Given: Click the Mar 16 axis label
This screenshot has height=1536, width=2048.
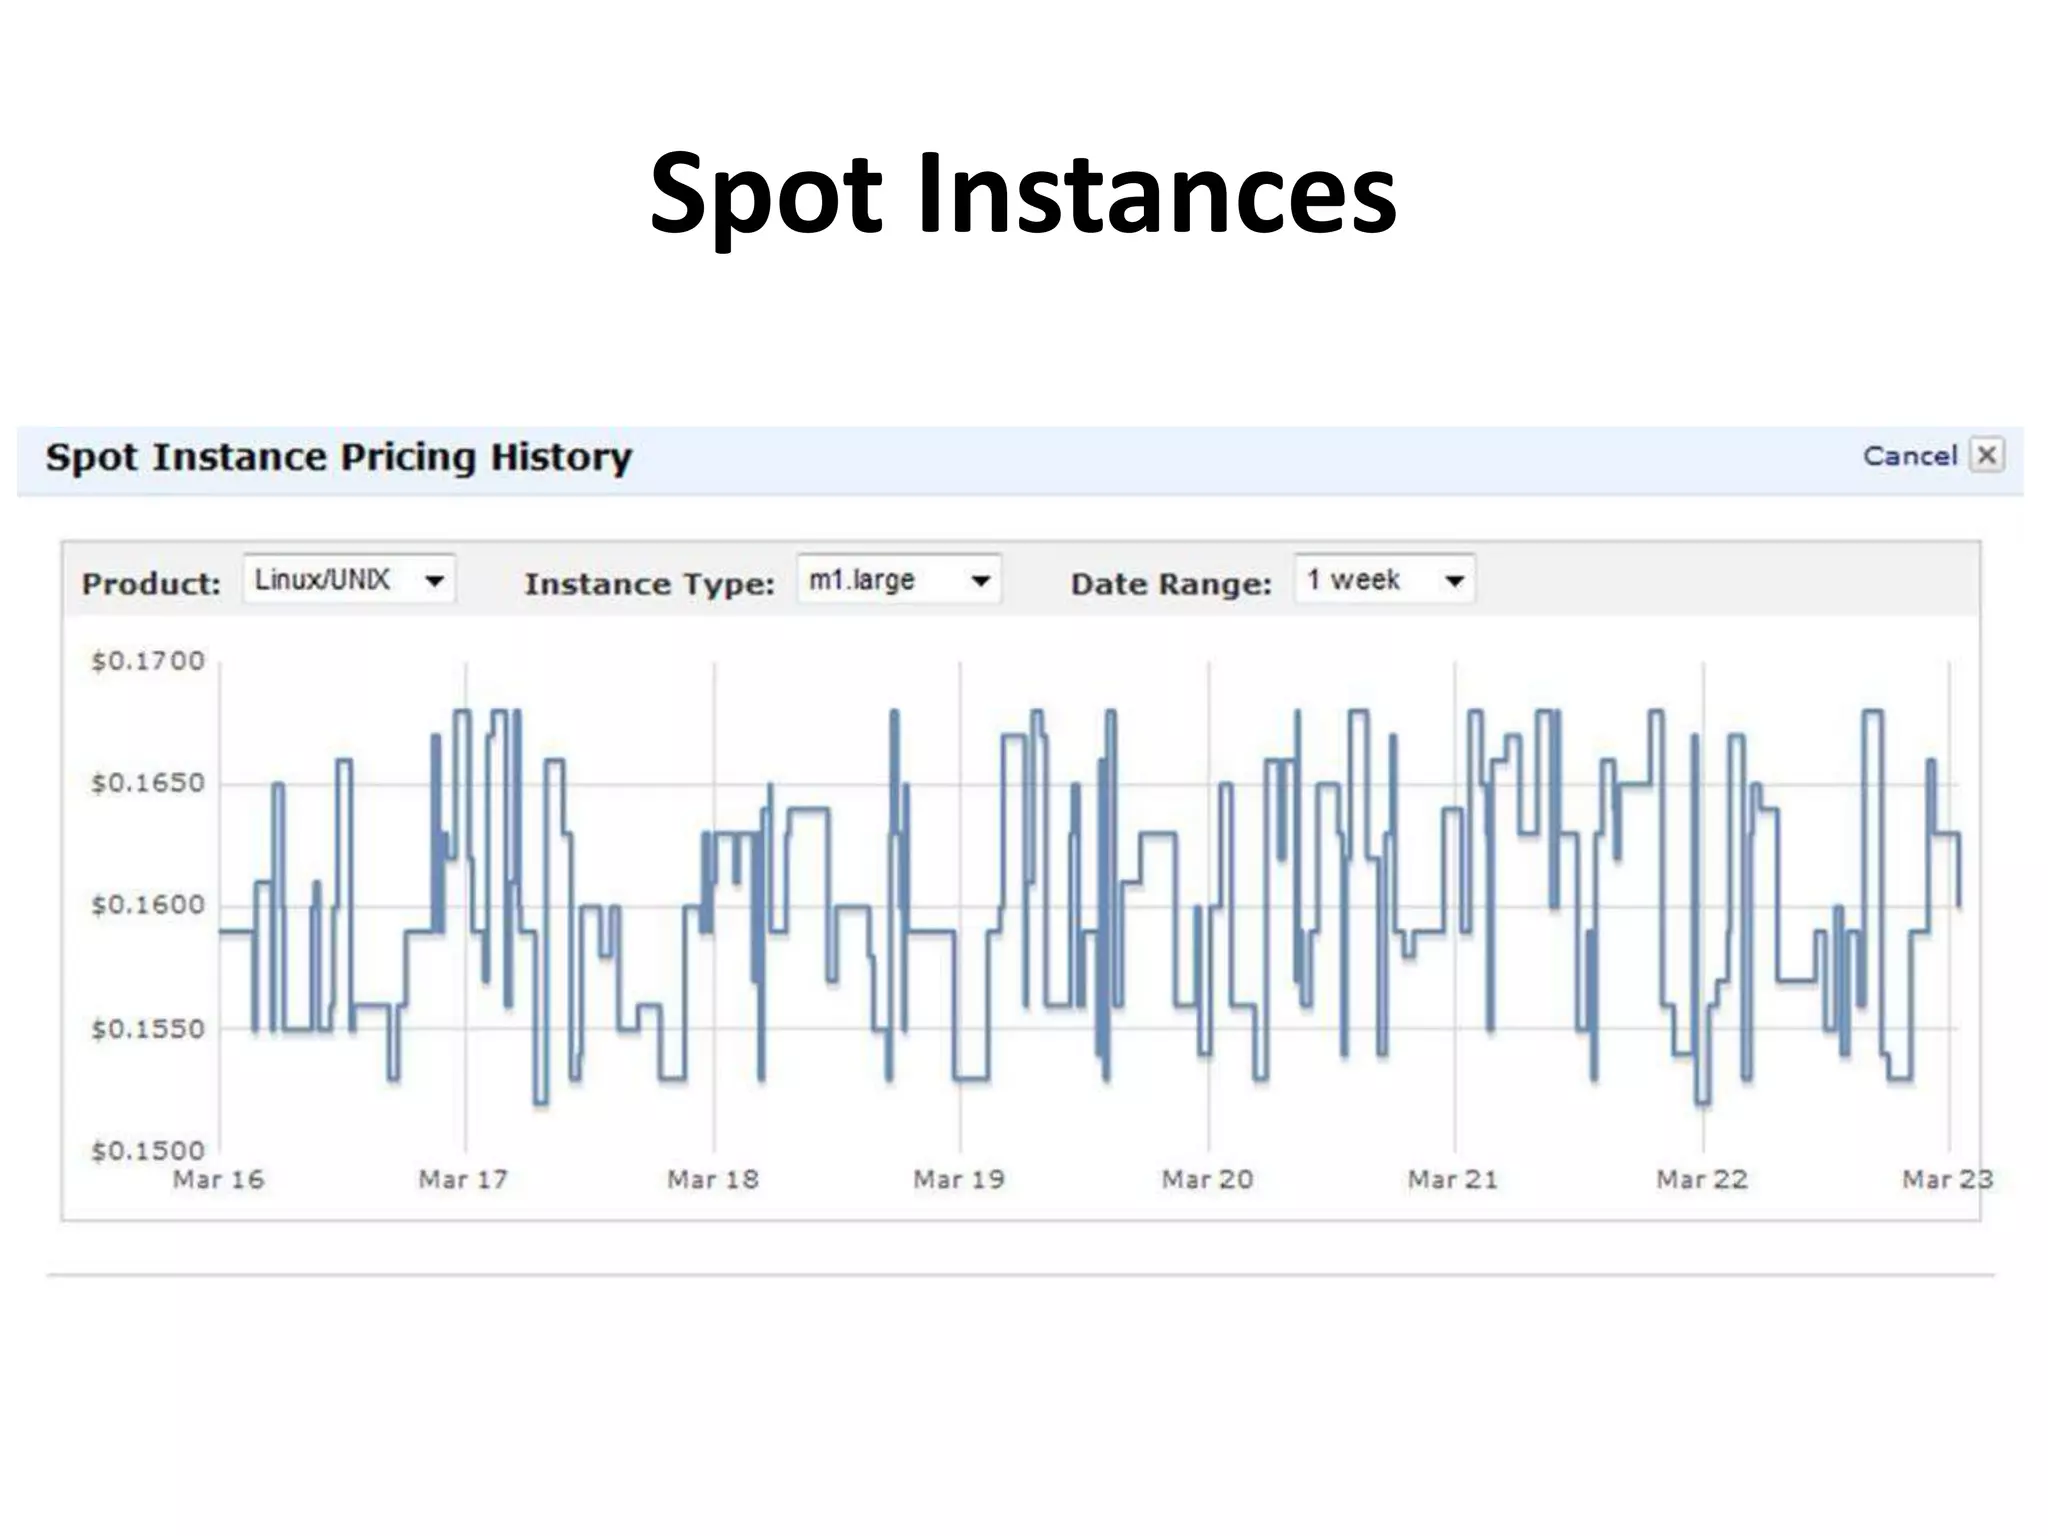Looking at the screenshot, I should point(218,1180).
